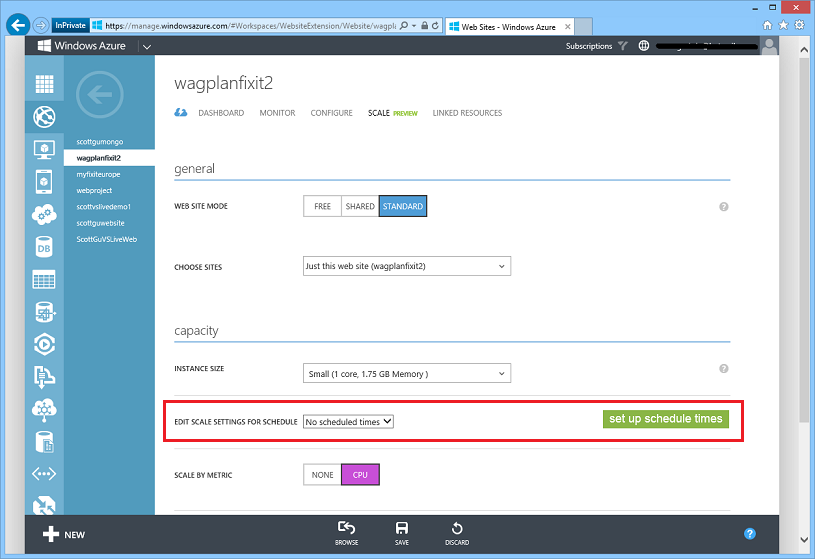Click the quick start cloud icon beside Dashboard

tap(180, 113)
